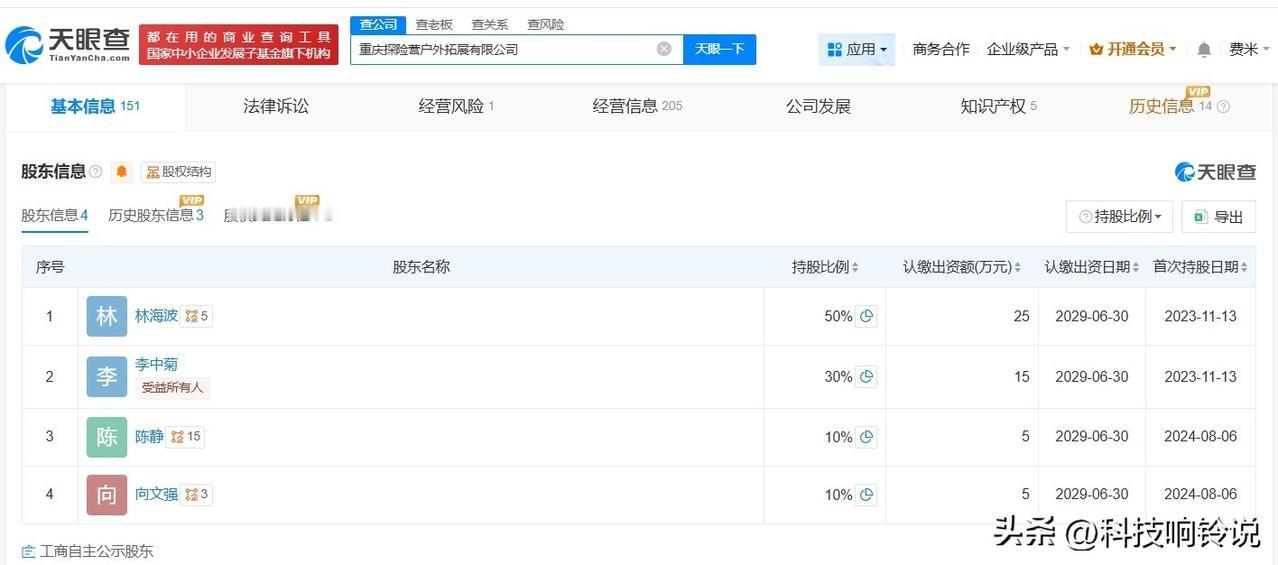Click orange alert bell beside 股东信息
1278x565 pixels.
pos(122,172)
